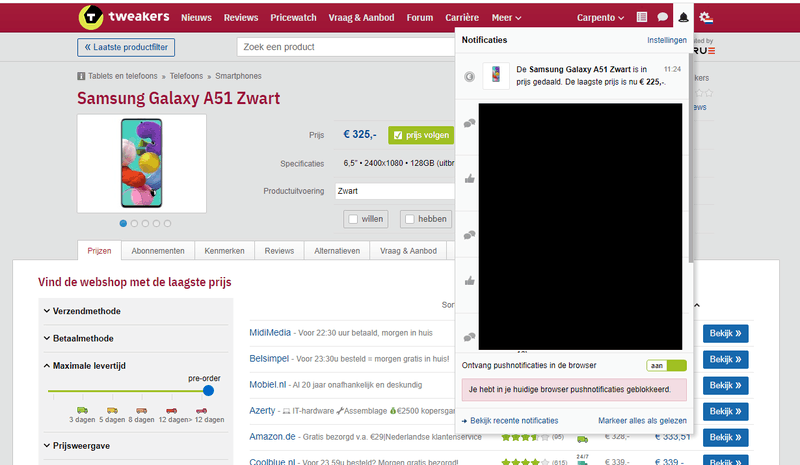Click Bekijk button for Azerty
800x465 pixels.
pyautogui.click(x=726, y=411)
